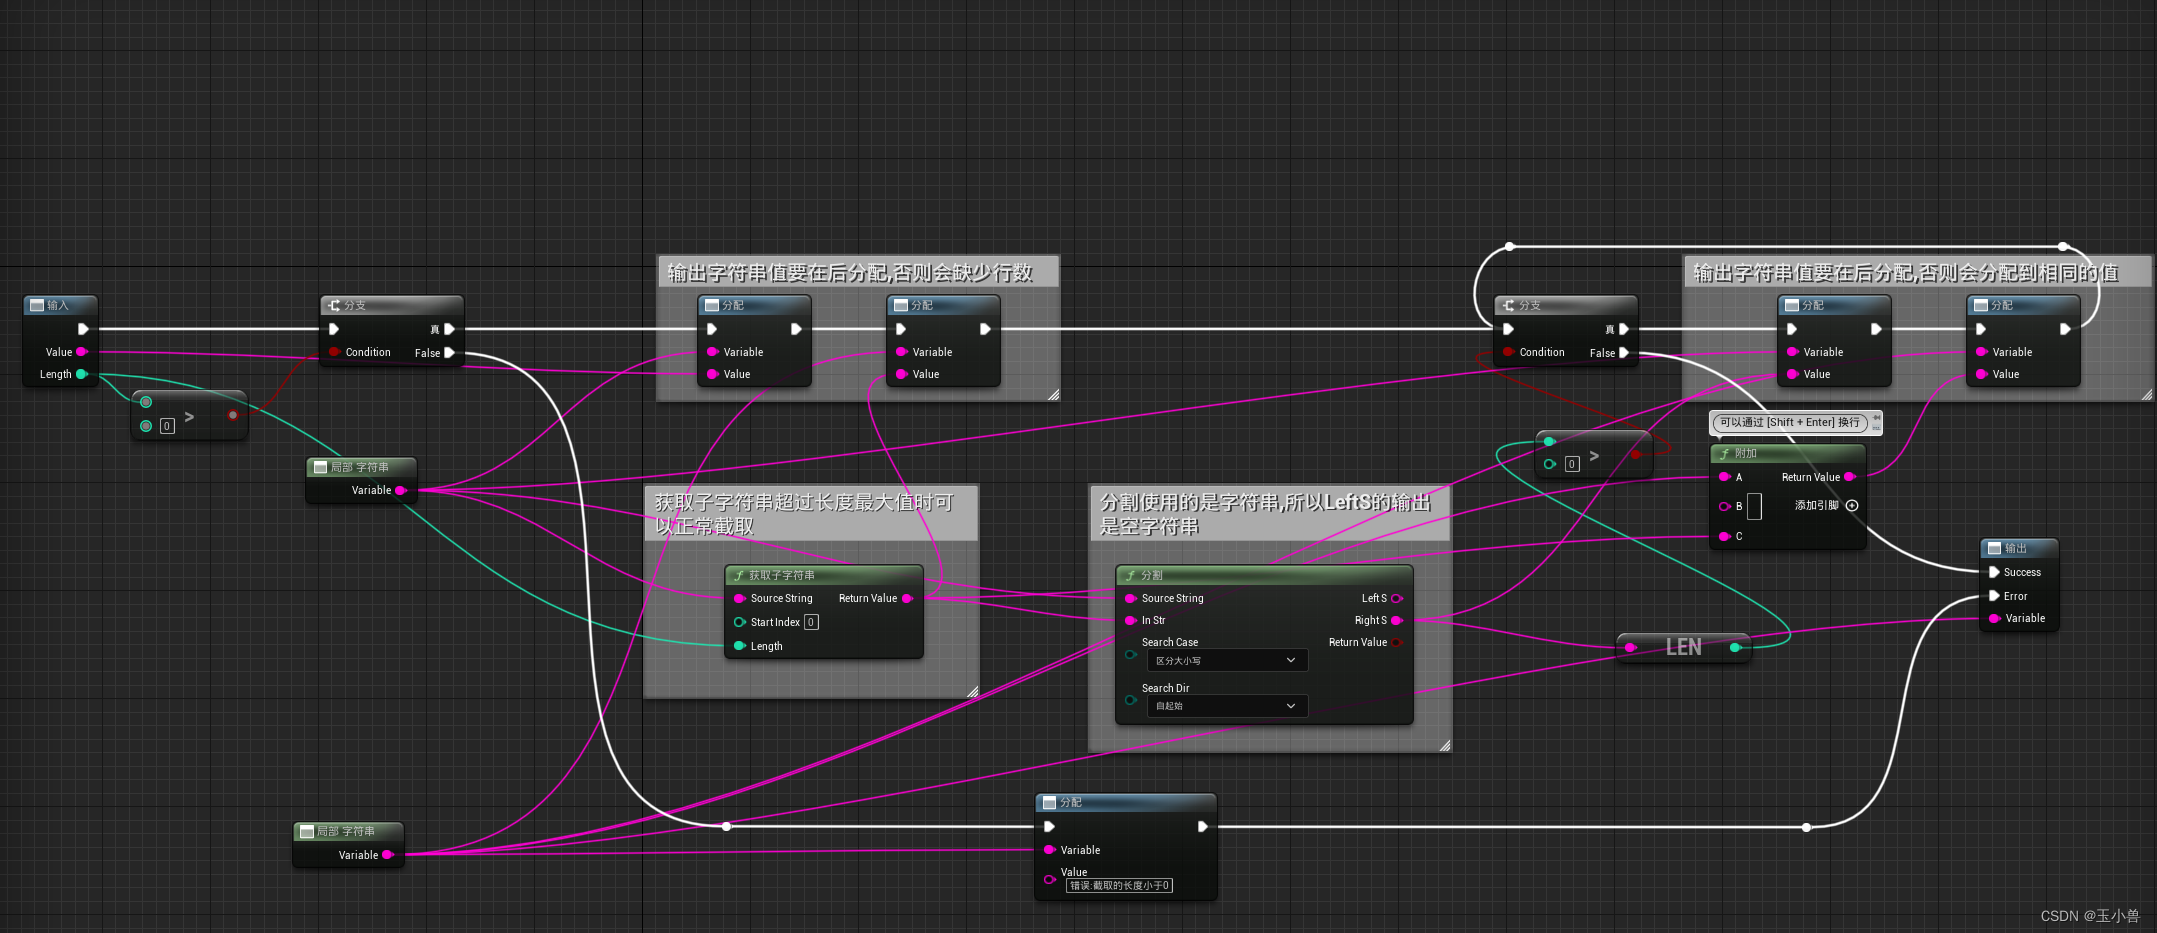Click the Start Index value field
The width and height of the screenshot is (2157, 933).
coord(811,622)
